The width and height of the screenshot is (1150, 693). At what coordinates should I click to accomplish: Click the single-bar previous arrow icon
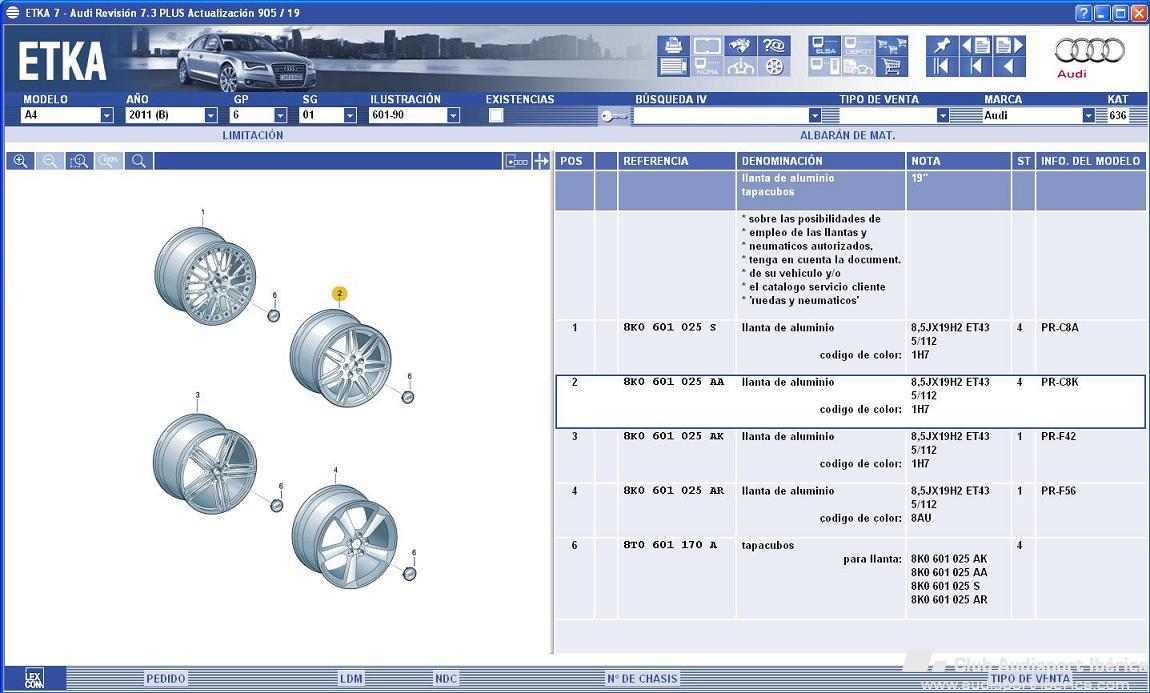tap(975, 67)
